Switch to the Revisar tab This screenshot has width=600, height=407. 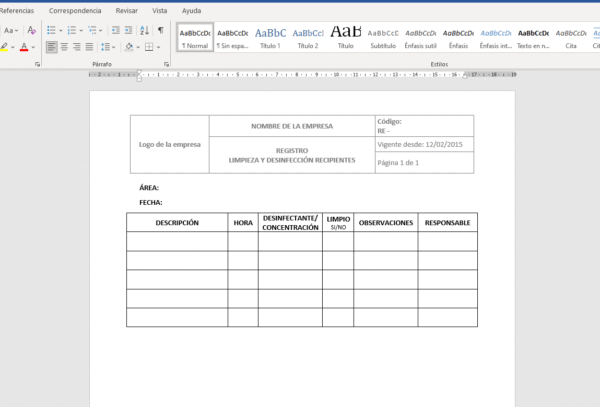[127, 11]
